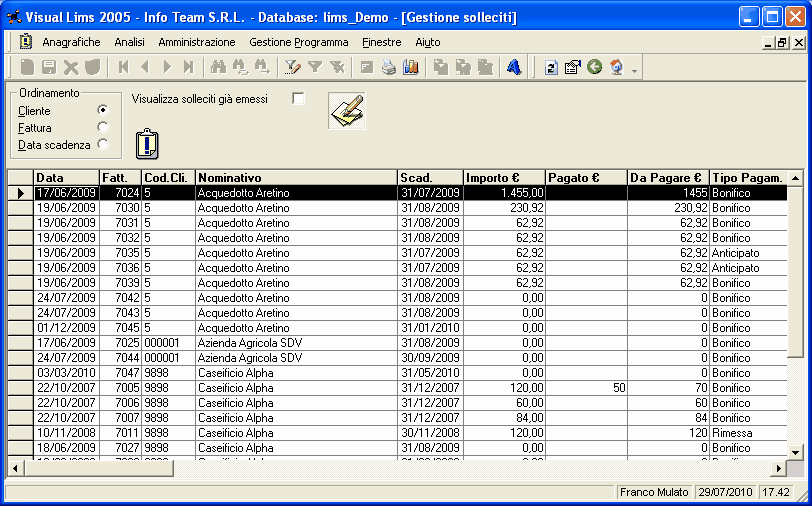The height and width of the screenshot is (506, 812).
Task: Jump to last record arrow
Action: (x=188, y=67)
